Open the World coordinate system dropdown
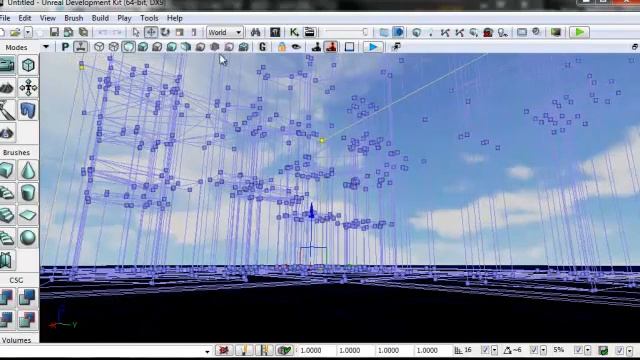 click(225, 32)
